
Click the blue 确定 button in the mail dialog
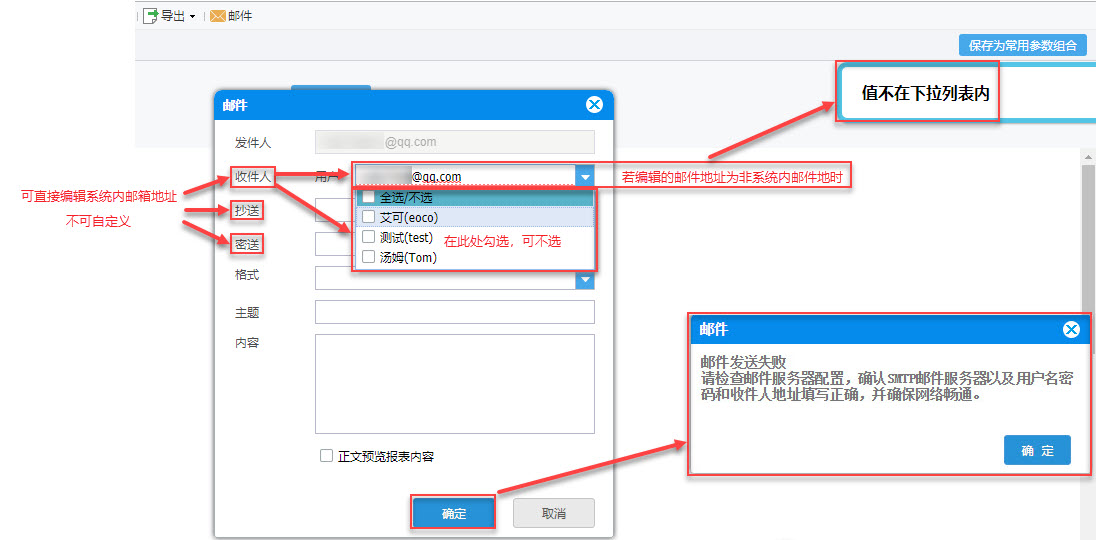point(454,513)
